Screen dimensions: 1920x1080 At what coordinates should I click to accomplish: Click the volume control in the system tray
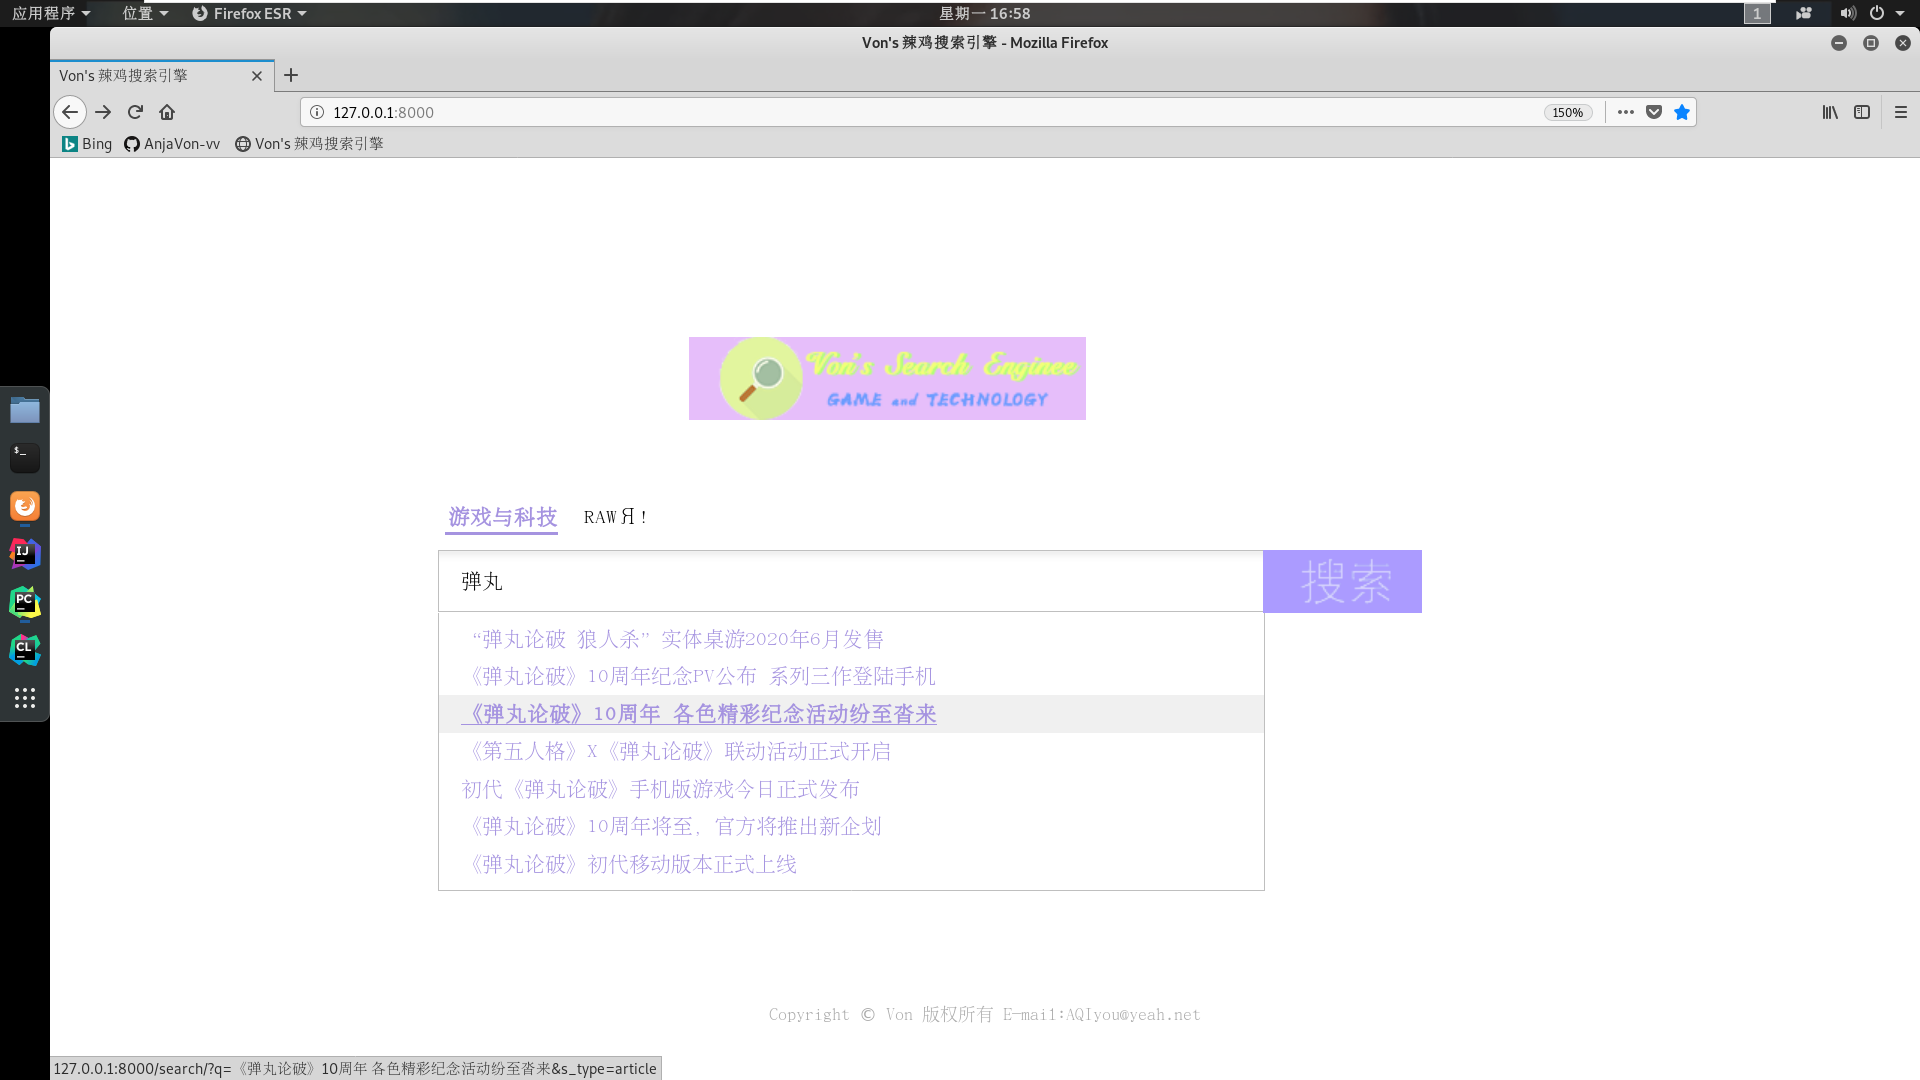[x=1848, y=13]
